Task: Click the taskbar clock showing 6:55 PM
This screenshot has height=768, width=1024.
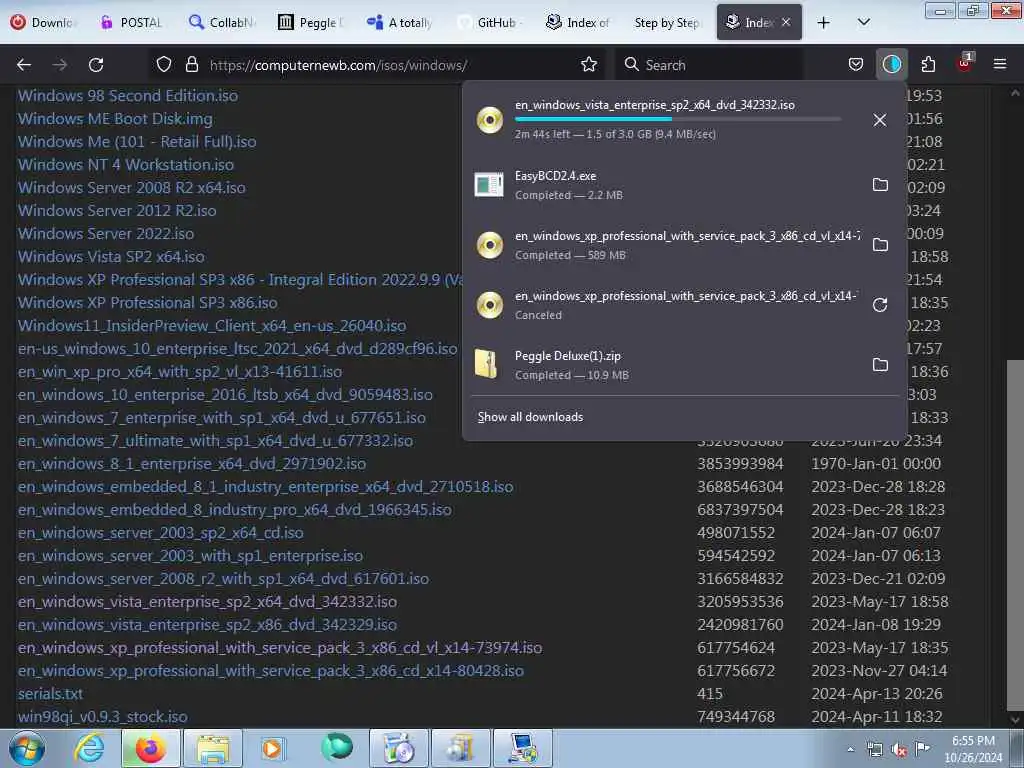Action: point(973,749)
